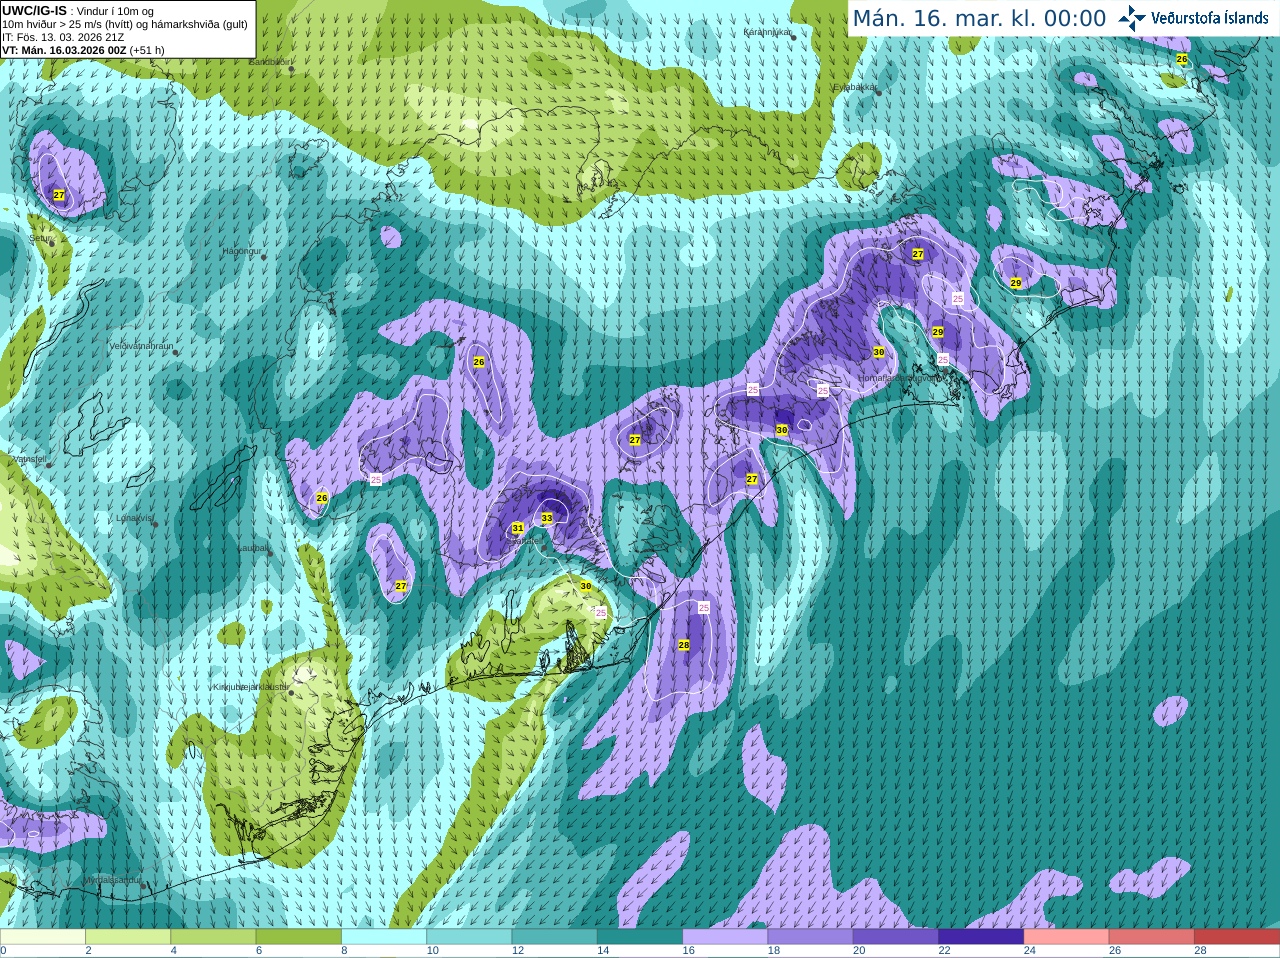Click the VT: Mán. 16.03.2026 00Z (+51 h) line

click(x=83, y=50)
